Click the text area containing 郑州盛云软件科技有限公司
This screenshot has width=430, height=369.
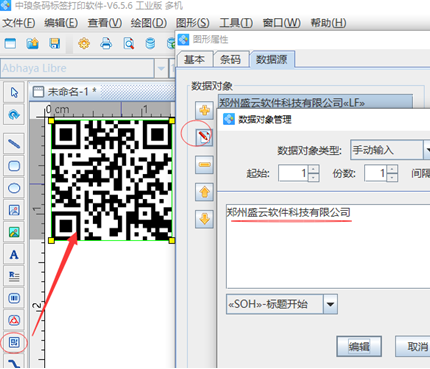328,246
